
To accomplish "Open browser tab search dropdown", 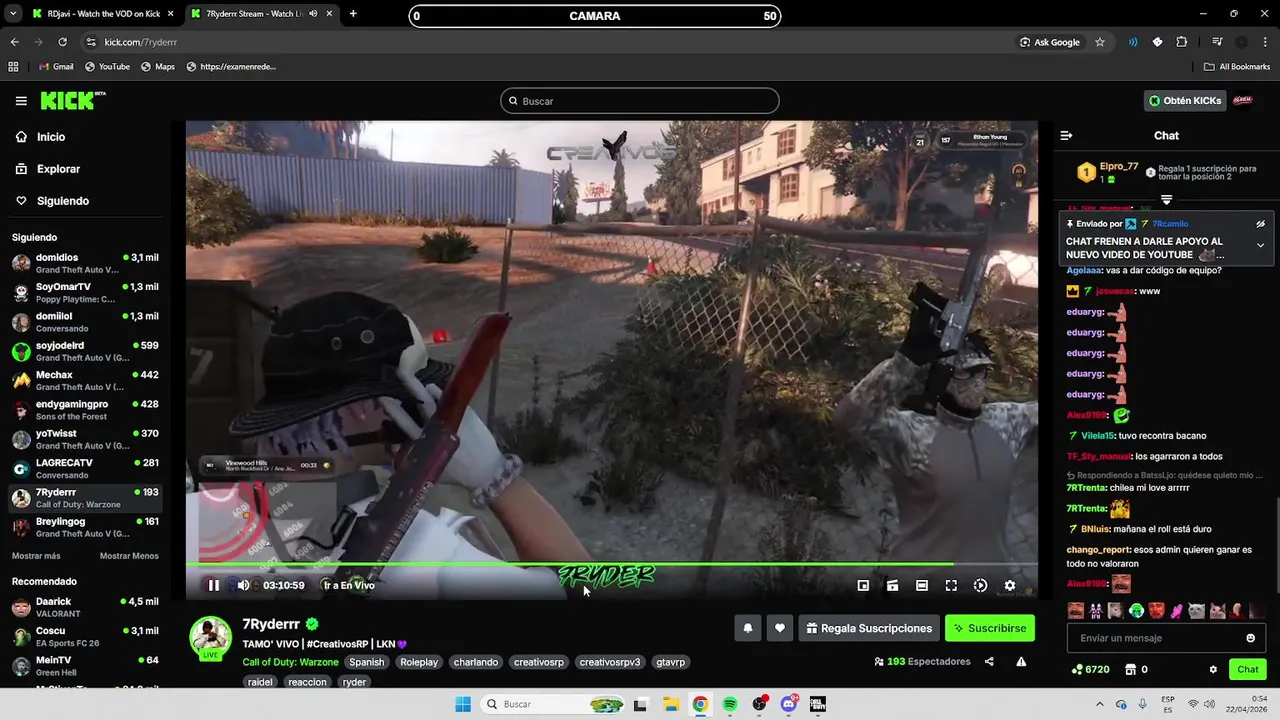I will pos(13,14).
